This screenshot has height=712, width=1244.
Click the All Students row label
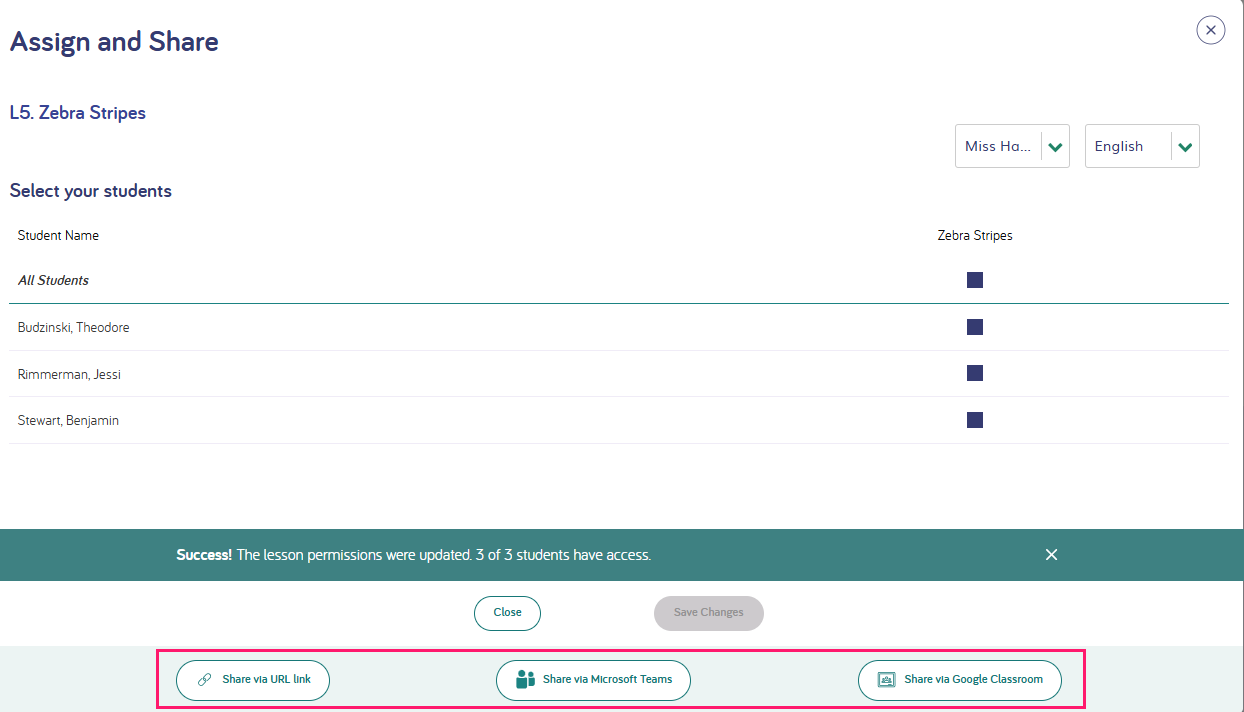coord(53,280)
